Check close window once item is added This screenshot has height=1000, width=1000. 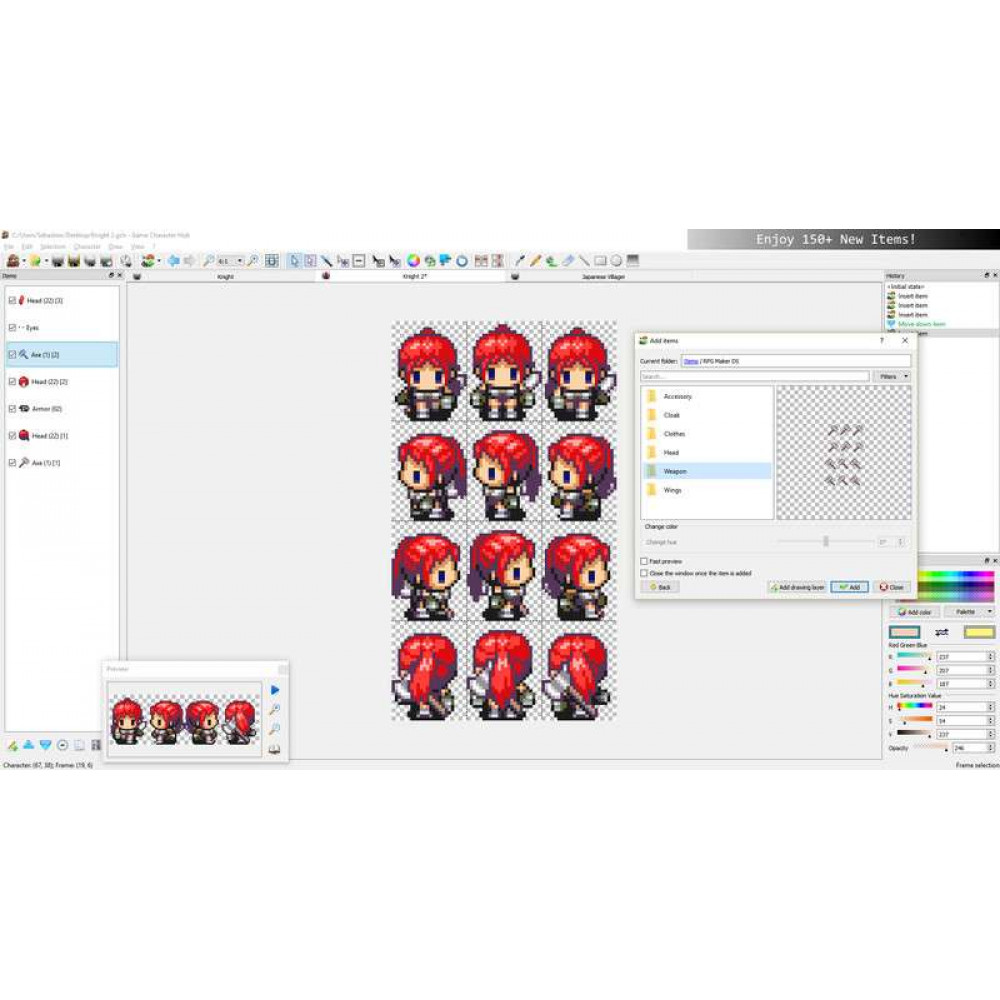point(643,573)
